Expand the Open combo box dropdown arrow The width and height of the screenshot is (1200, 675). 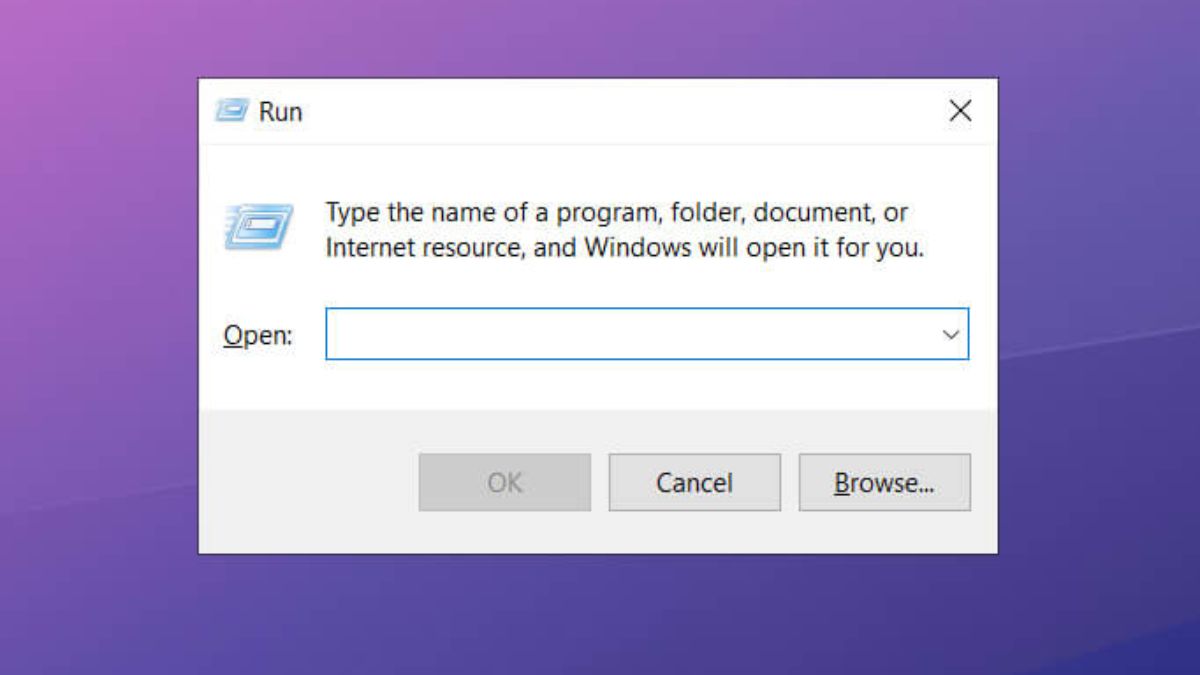point(951,335)
